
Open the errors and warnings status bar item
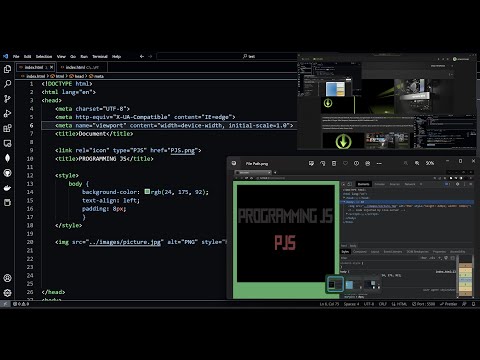[21, 304]
